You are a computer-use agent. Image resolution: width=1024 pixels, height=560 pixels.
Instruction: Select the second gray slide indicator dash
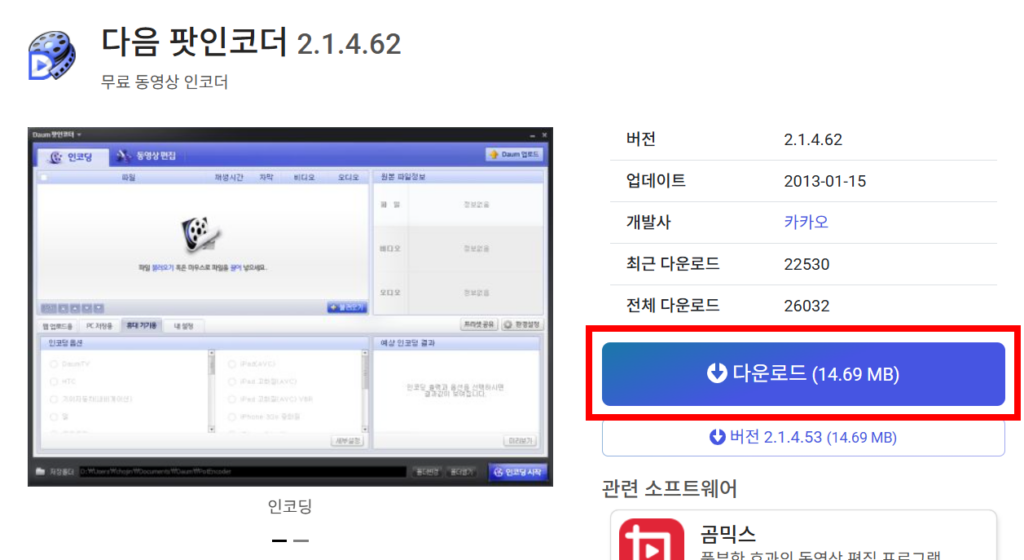(x=300, y=540)
